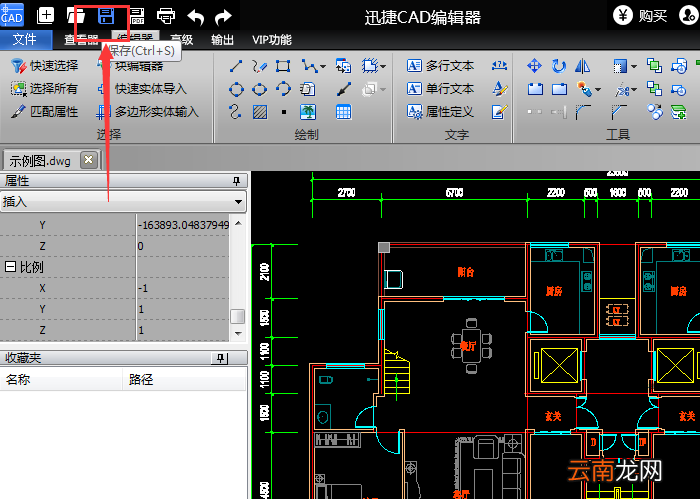Click 快速选择 quick select
Viewport: 700px width, 499px height.
pos(45,66)
